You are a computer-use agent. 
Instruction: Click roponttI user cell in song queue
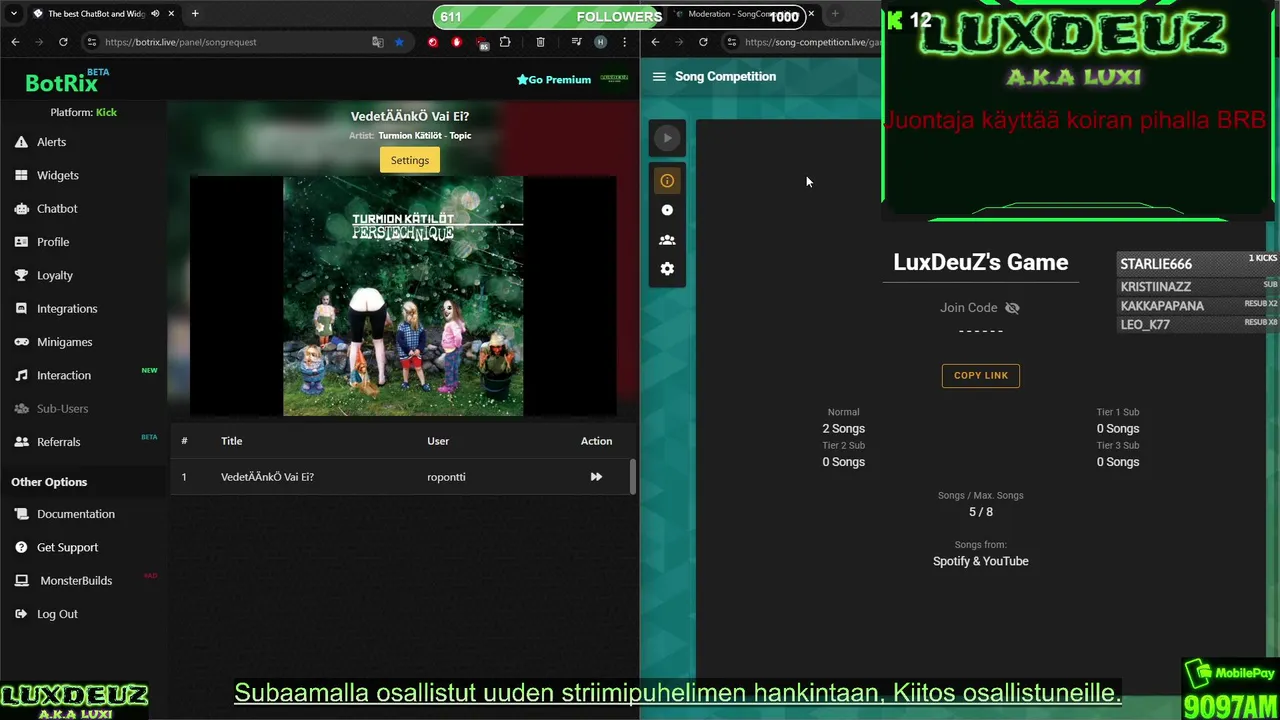point(446,477)
